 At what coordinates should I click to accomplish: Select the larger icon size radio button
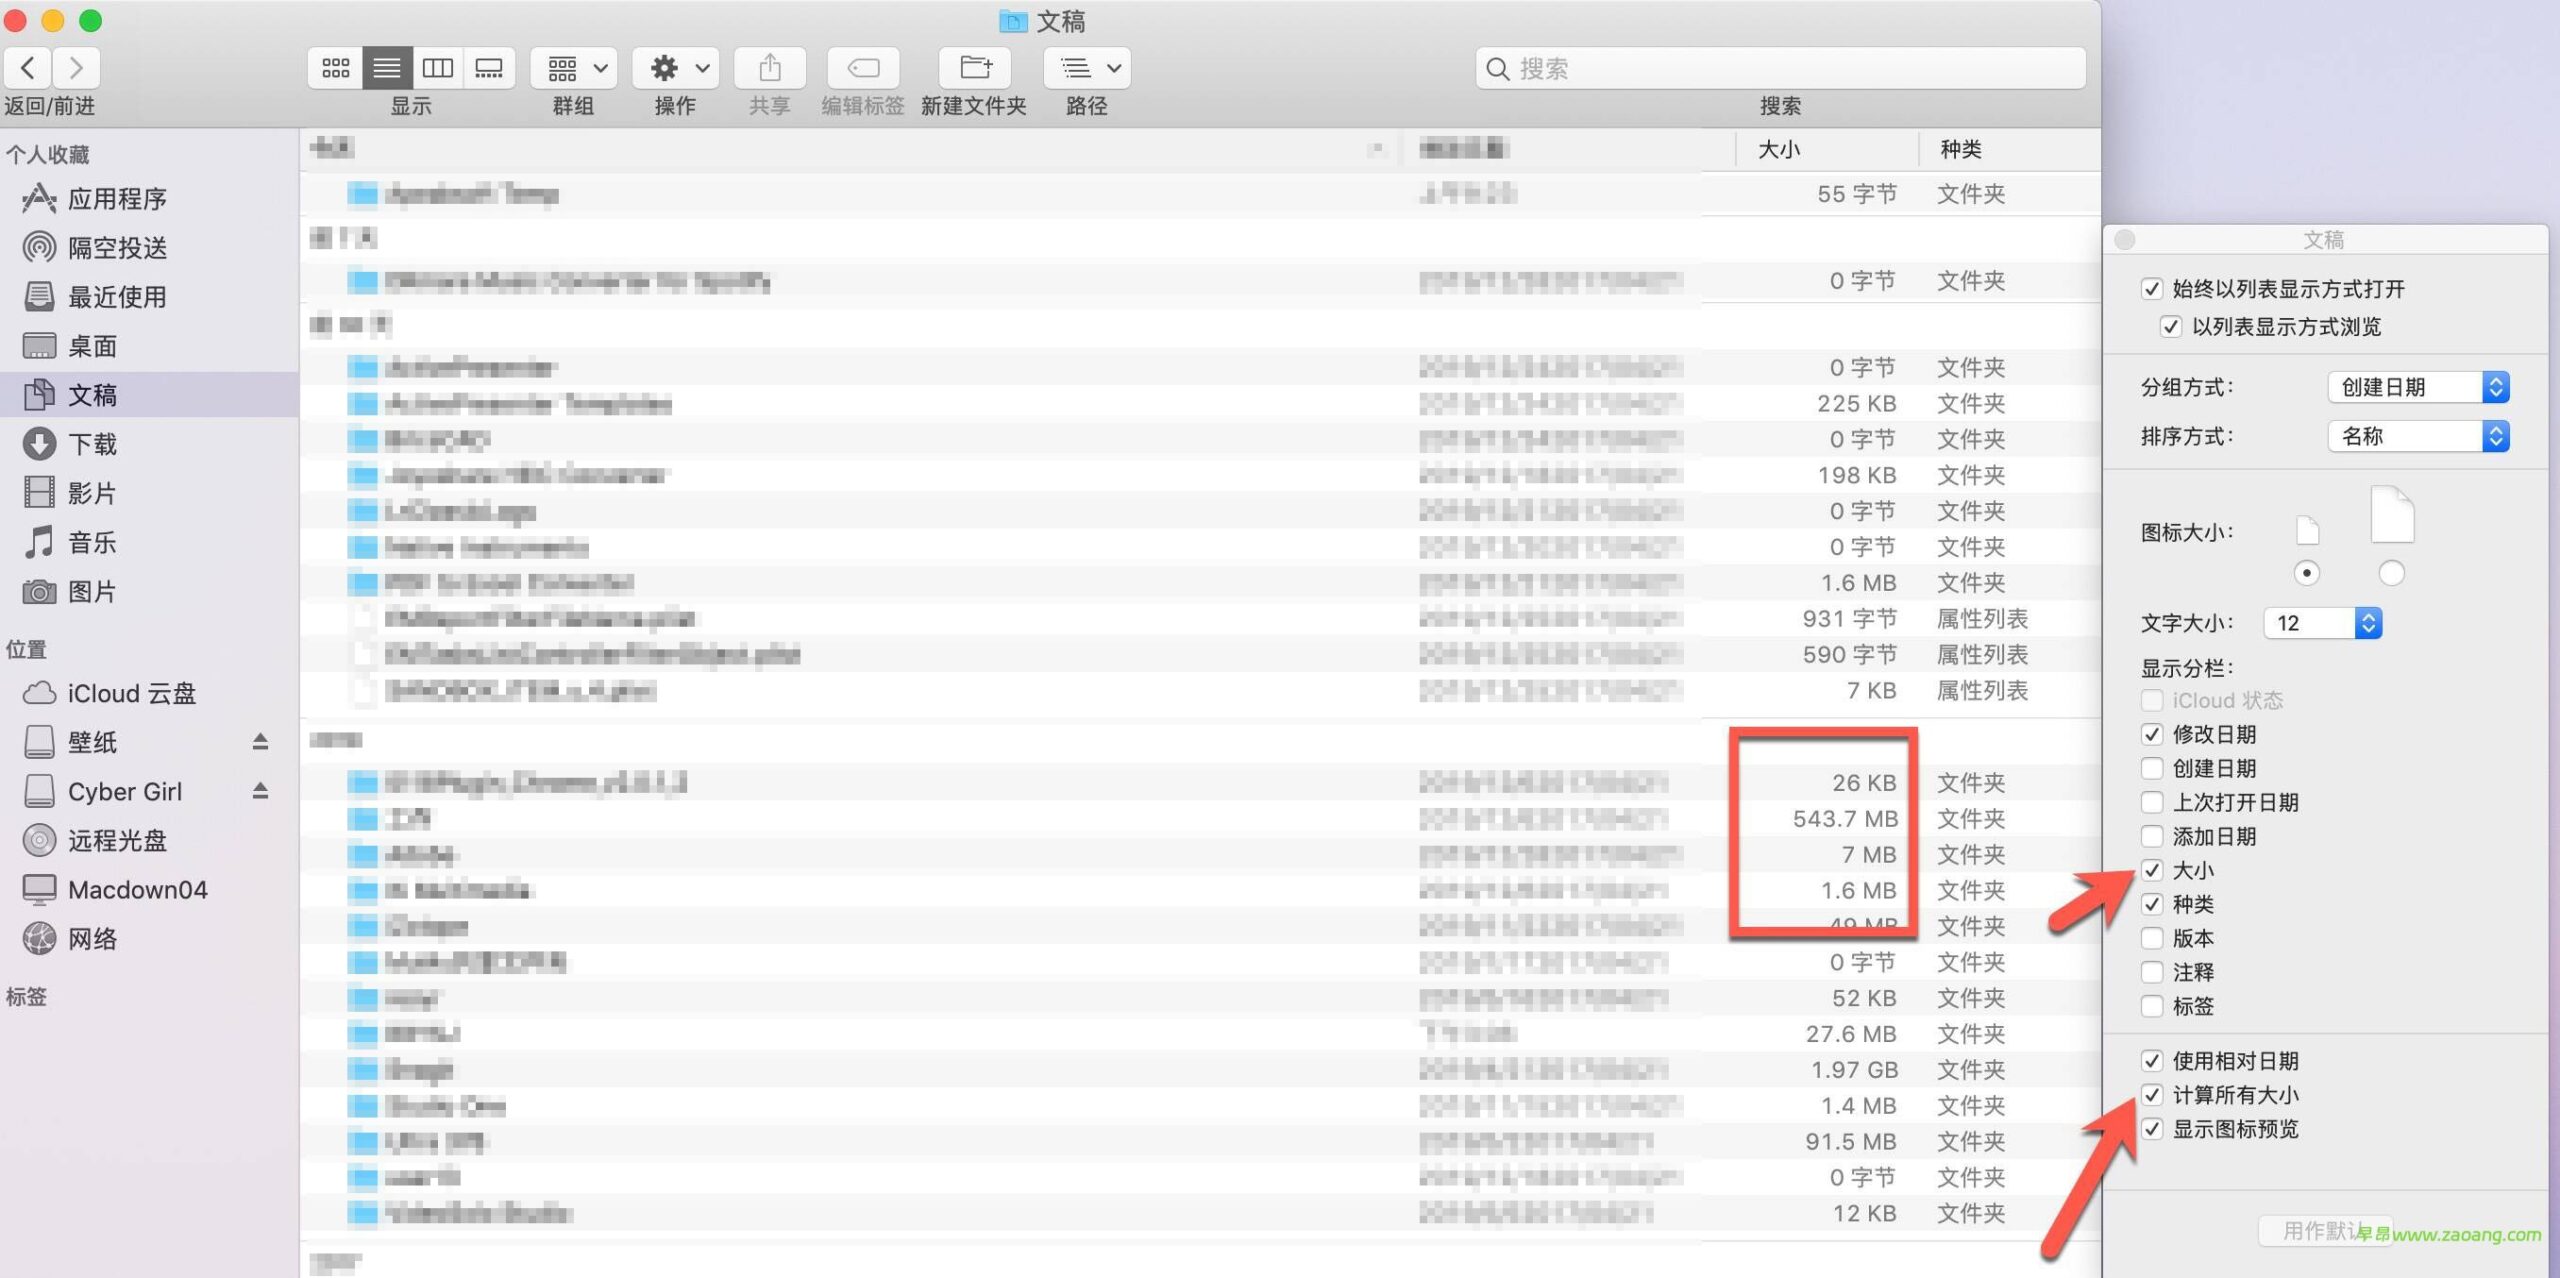click(2391, 573)
